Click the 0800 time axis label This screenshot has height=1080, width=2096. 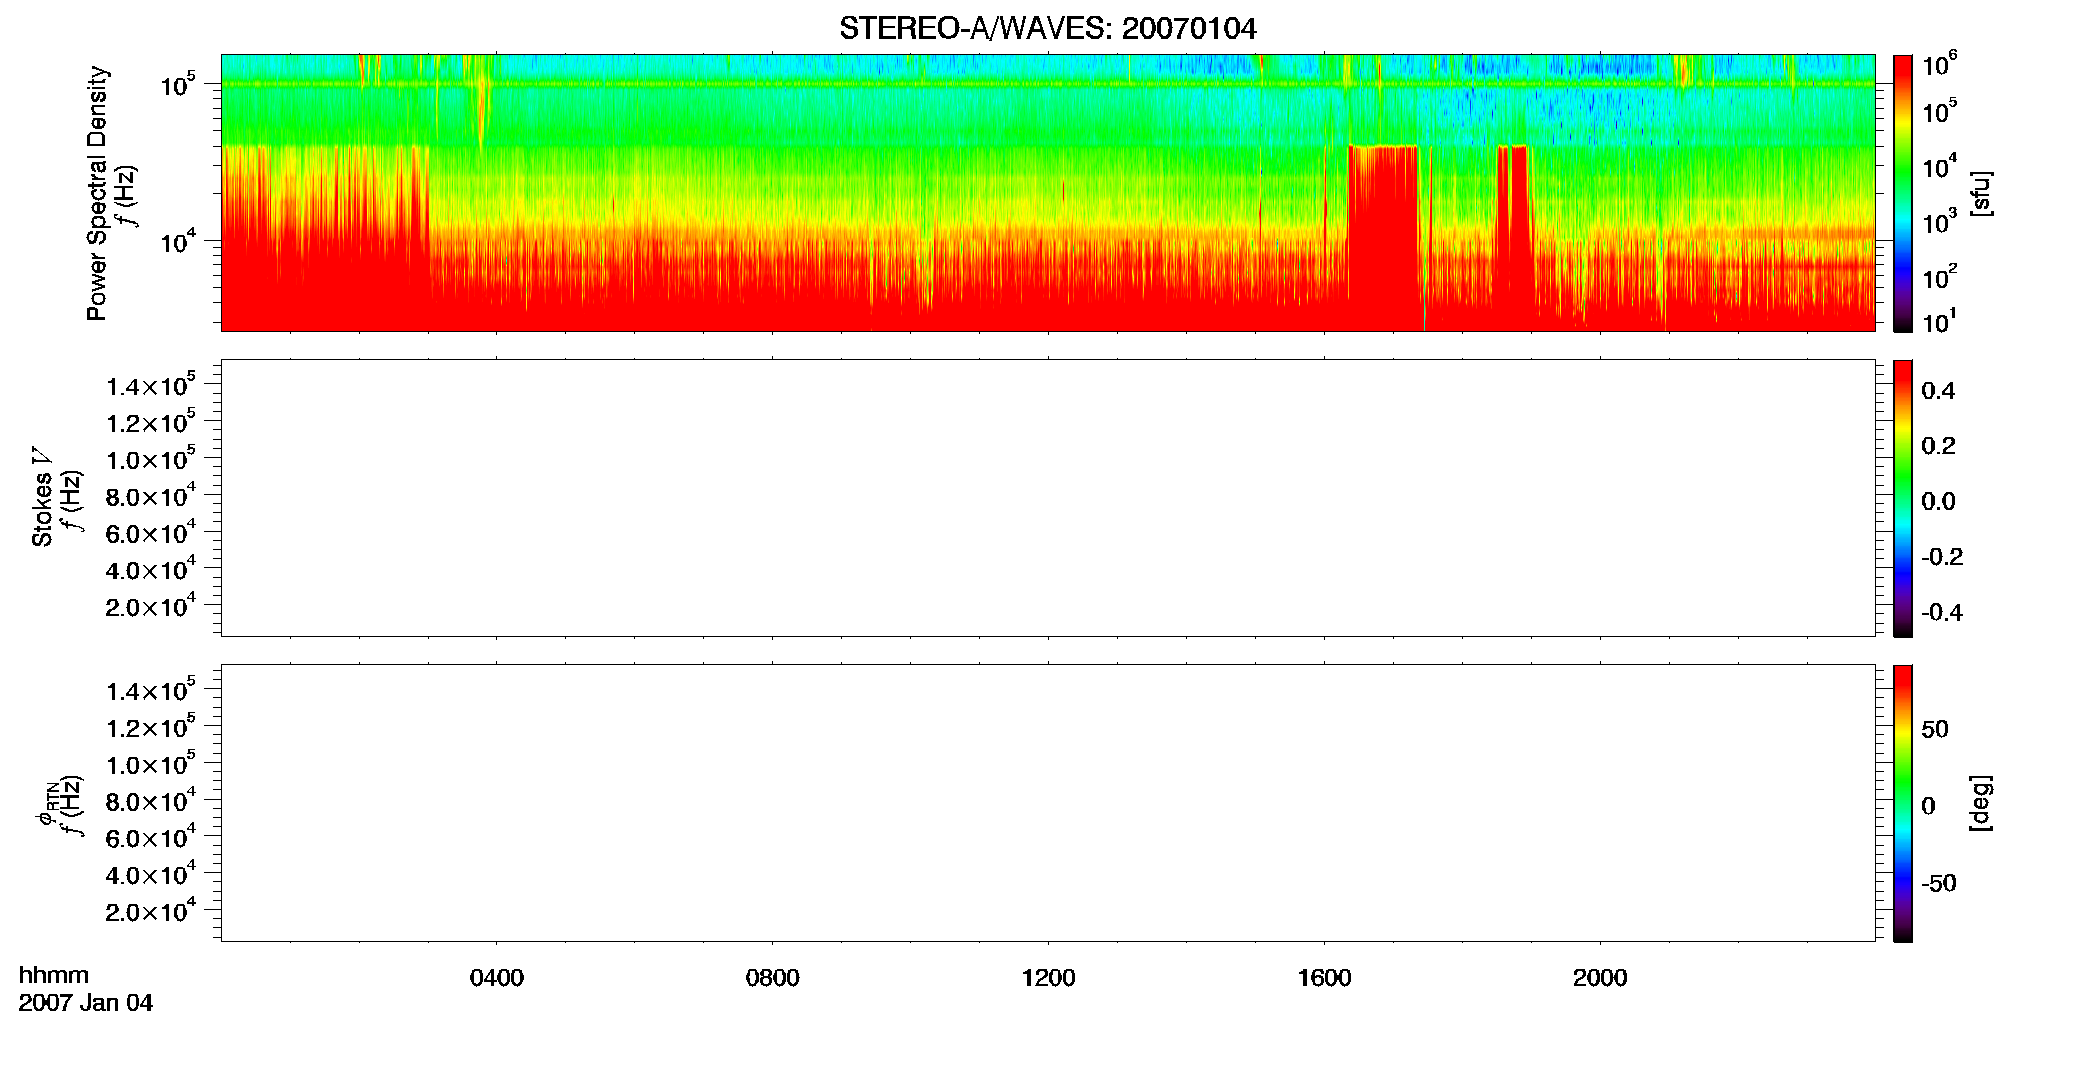pos(772,978)
